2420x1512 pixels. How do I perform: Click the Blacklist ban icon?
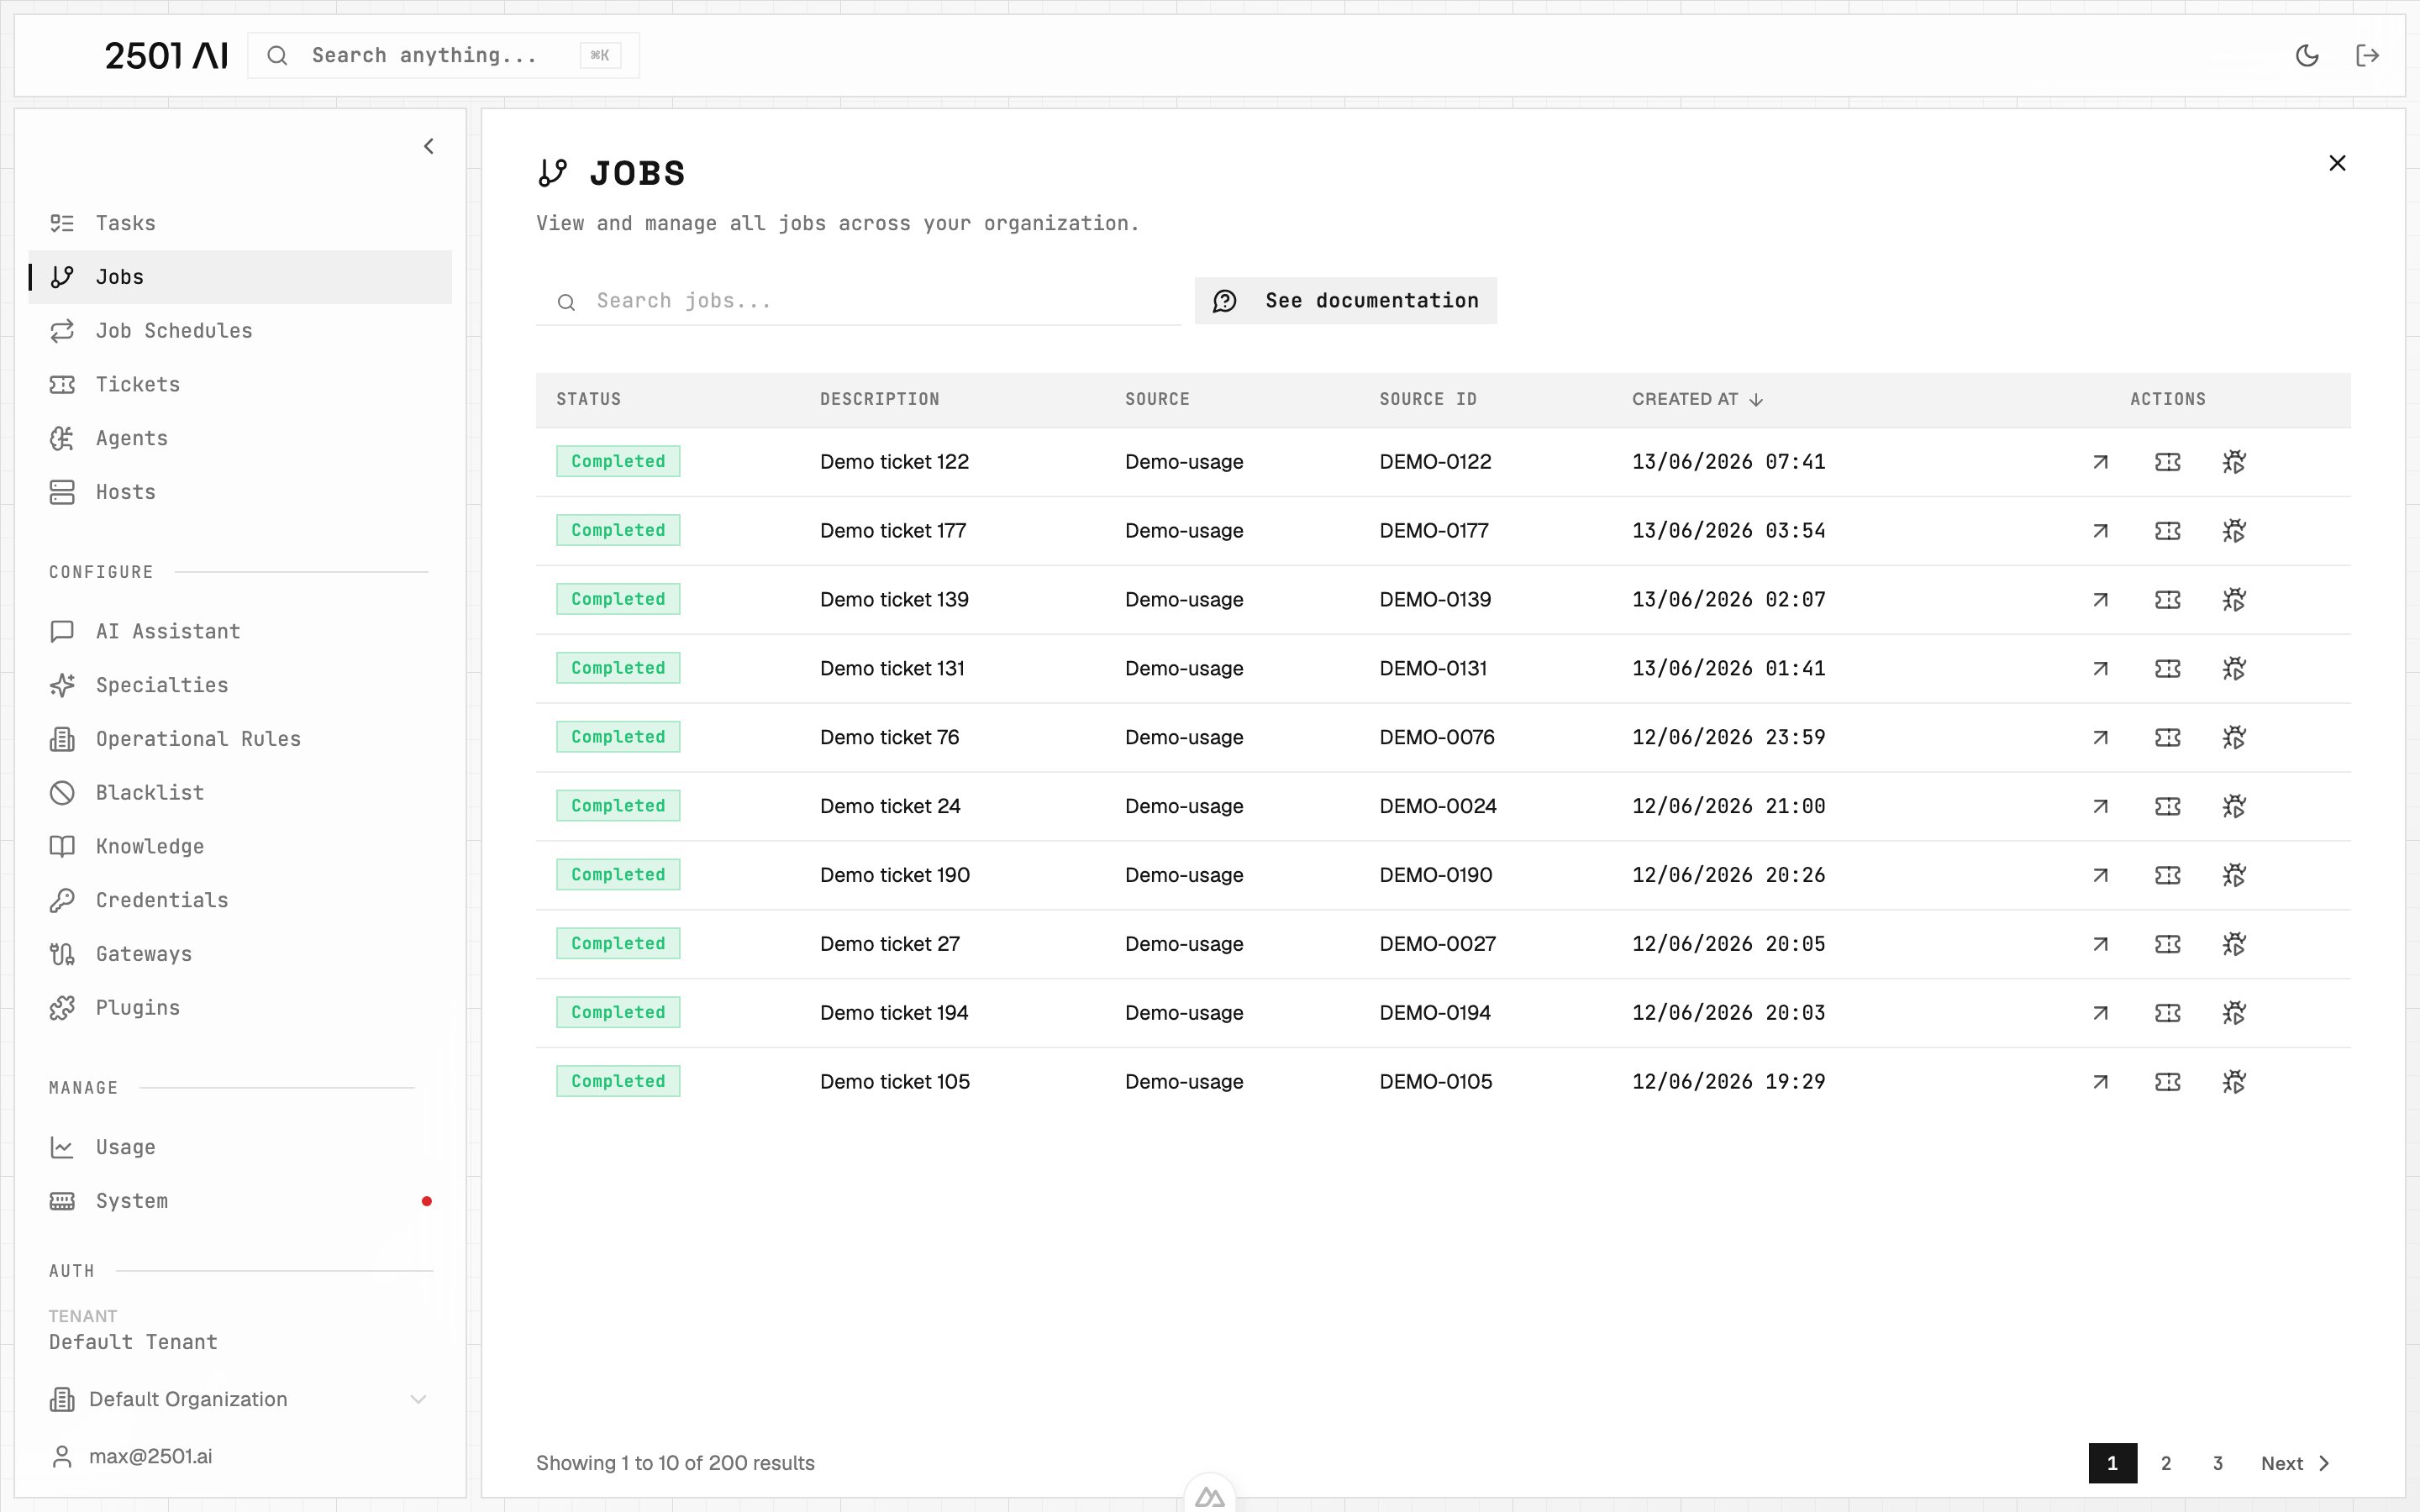[62, 793]
